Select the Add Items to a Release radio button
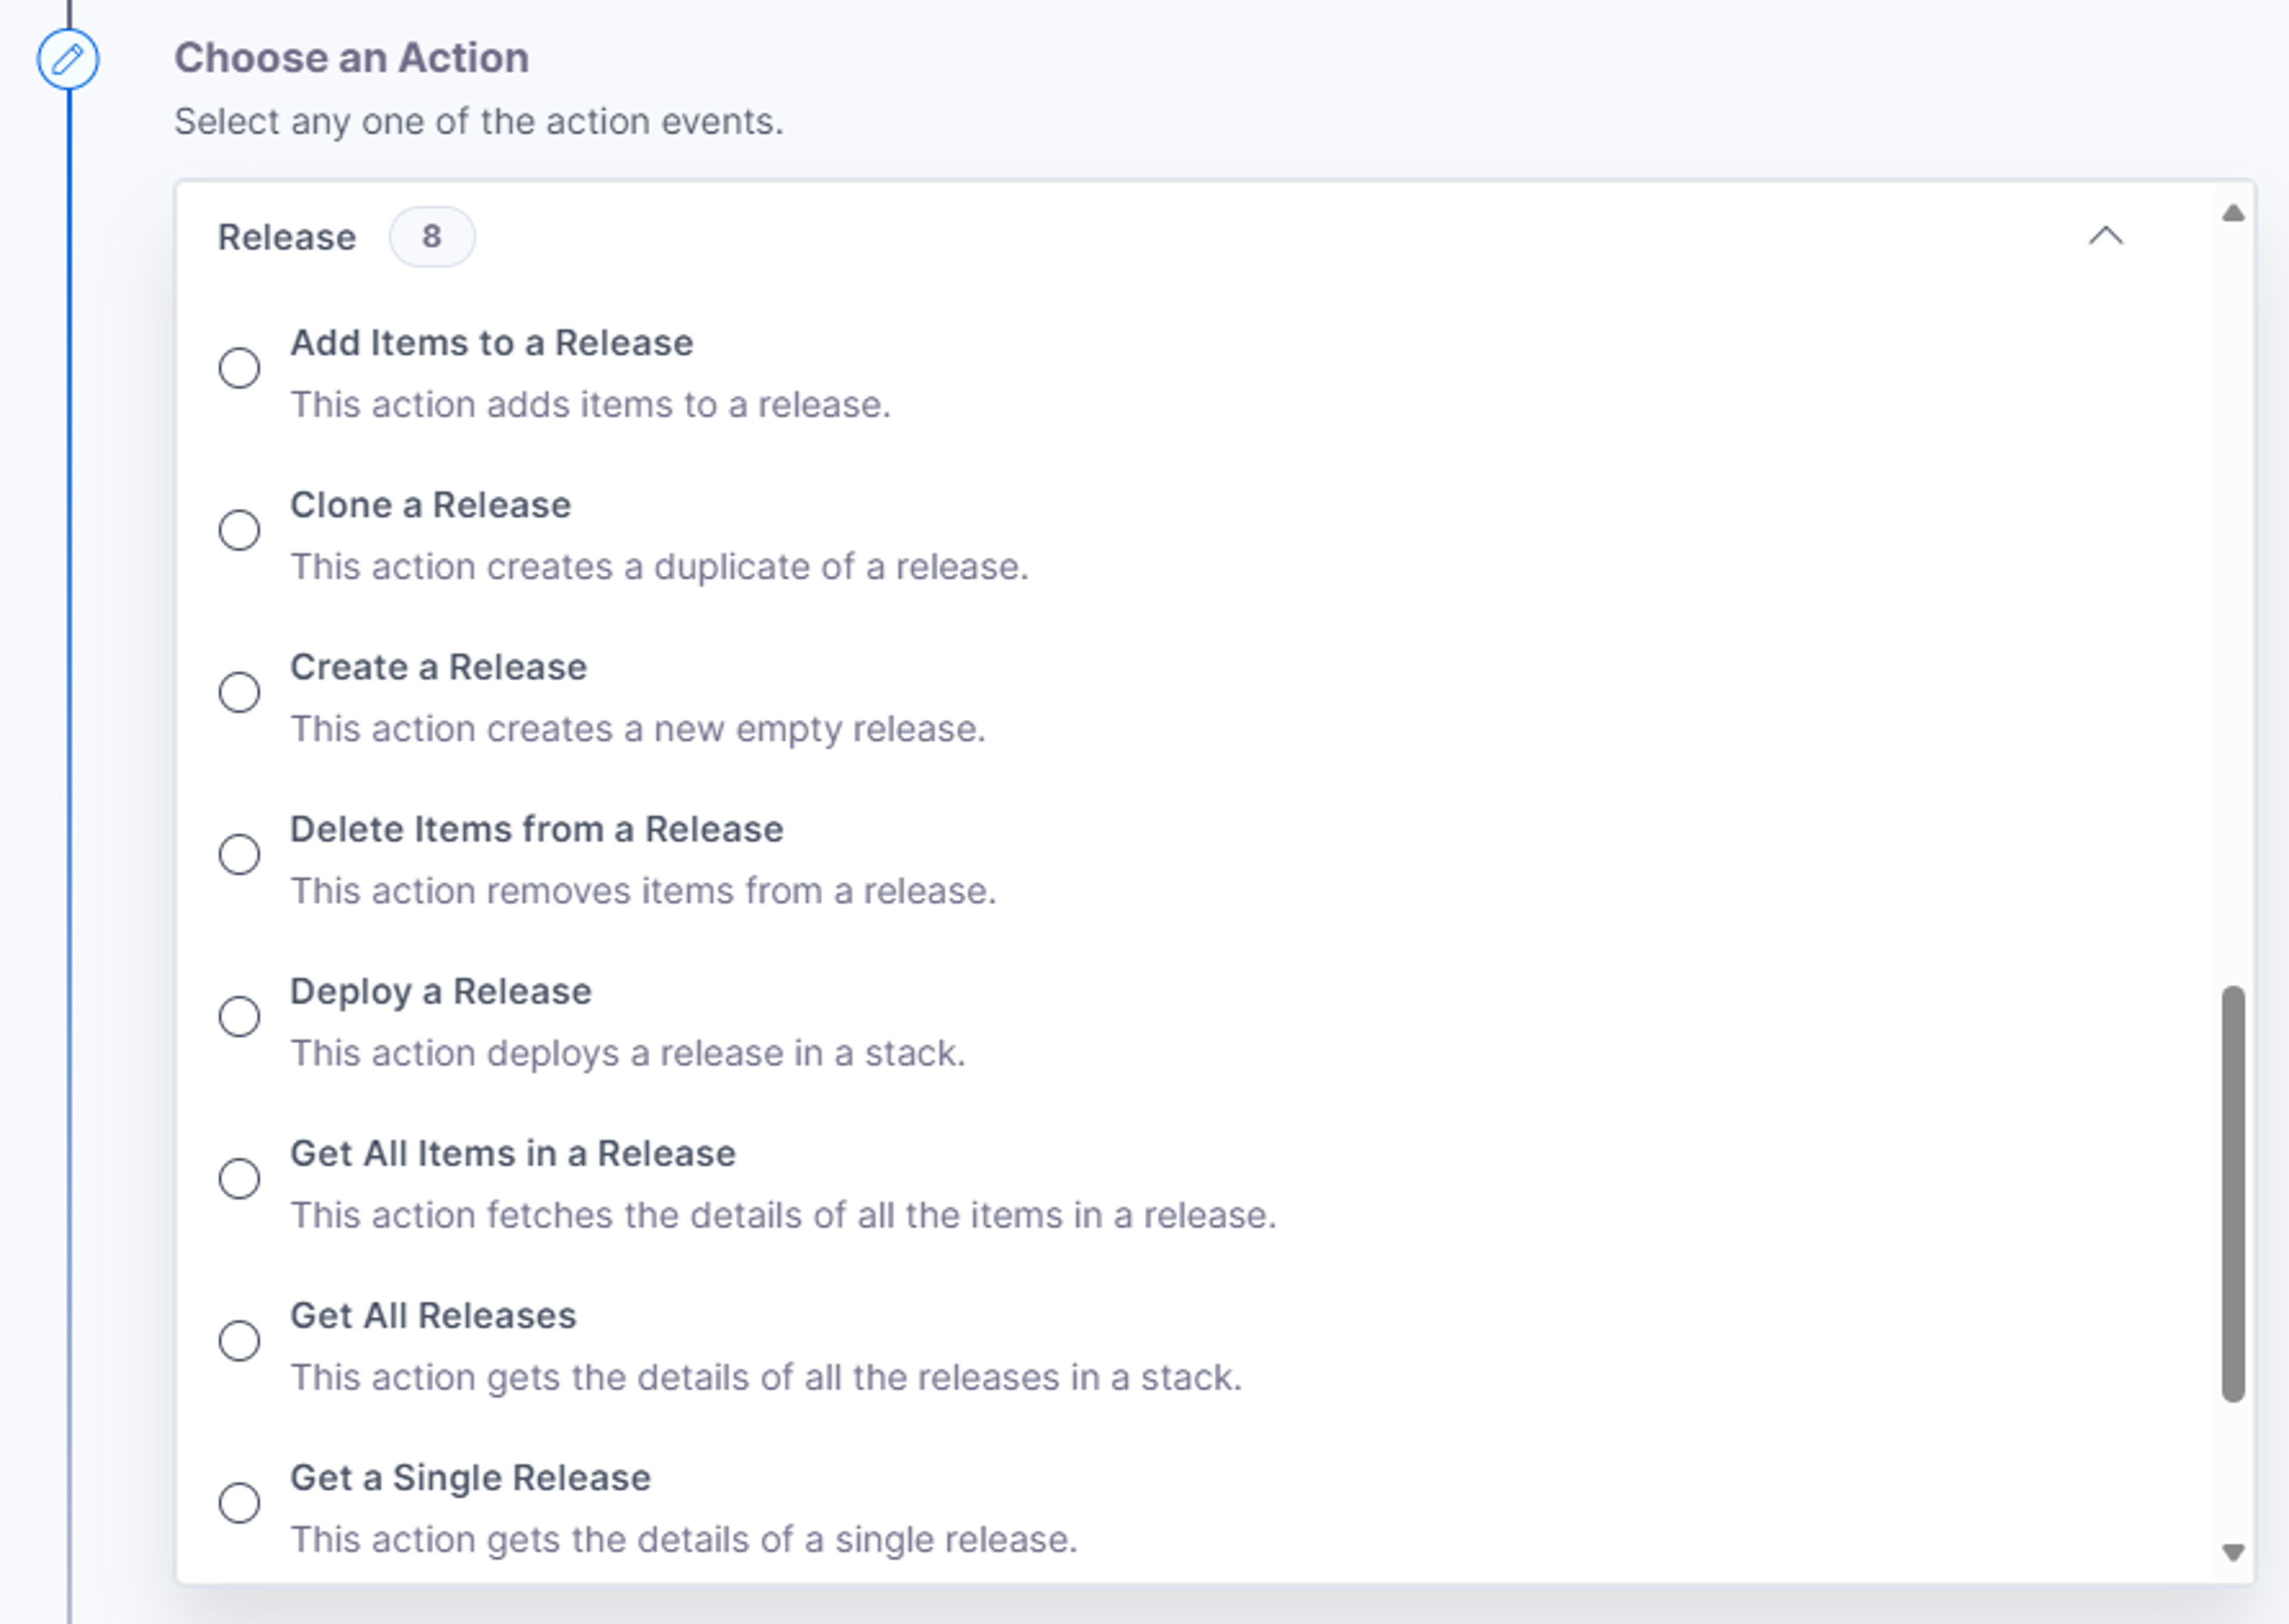 coord(239,368)
